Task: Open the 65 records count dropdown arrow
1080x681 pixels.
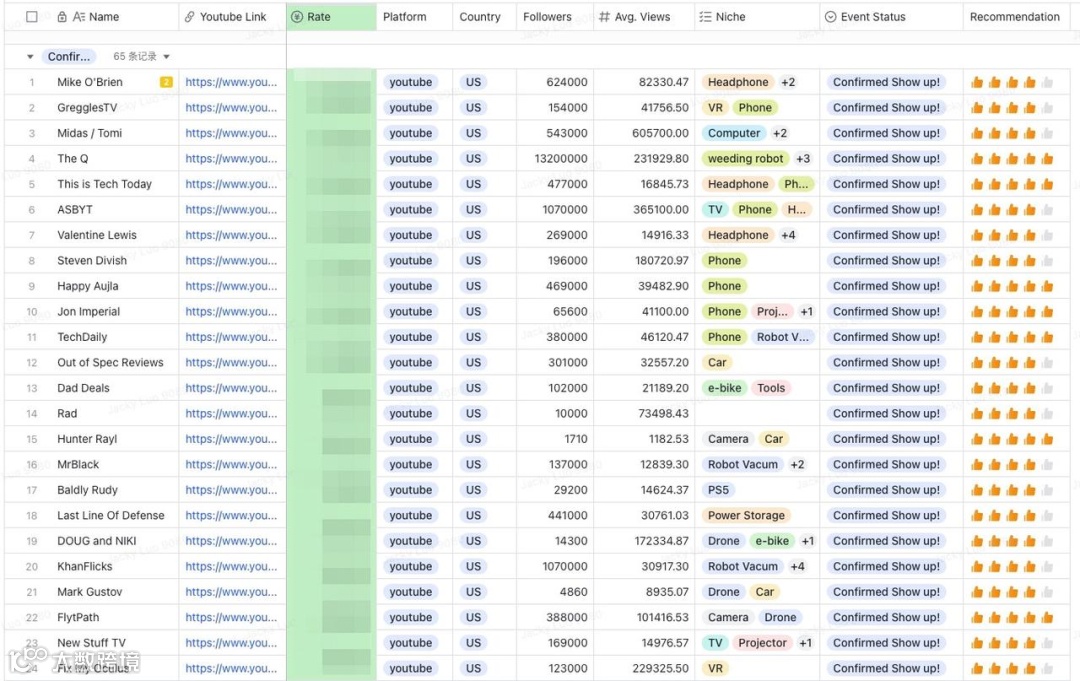Action: pyautogui.click(x=167, y=56)
